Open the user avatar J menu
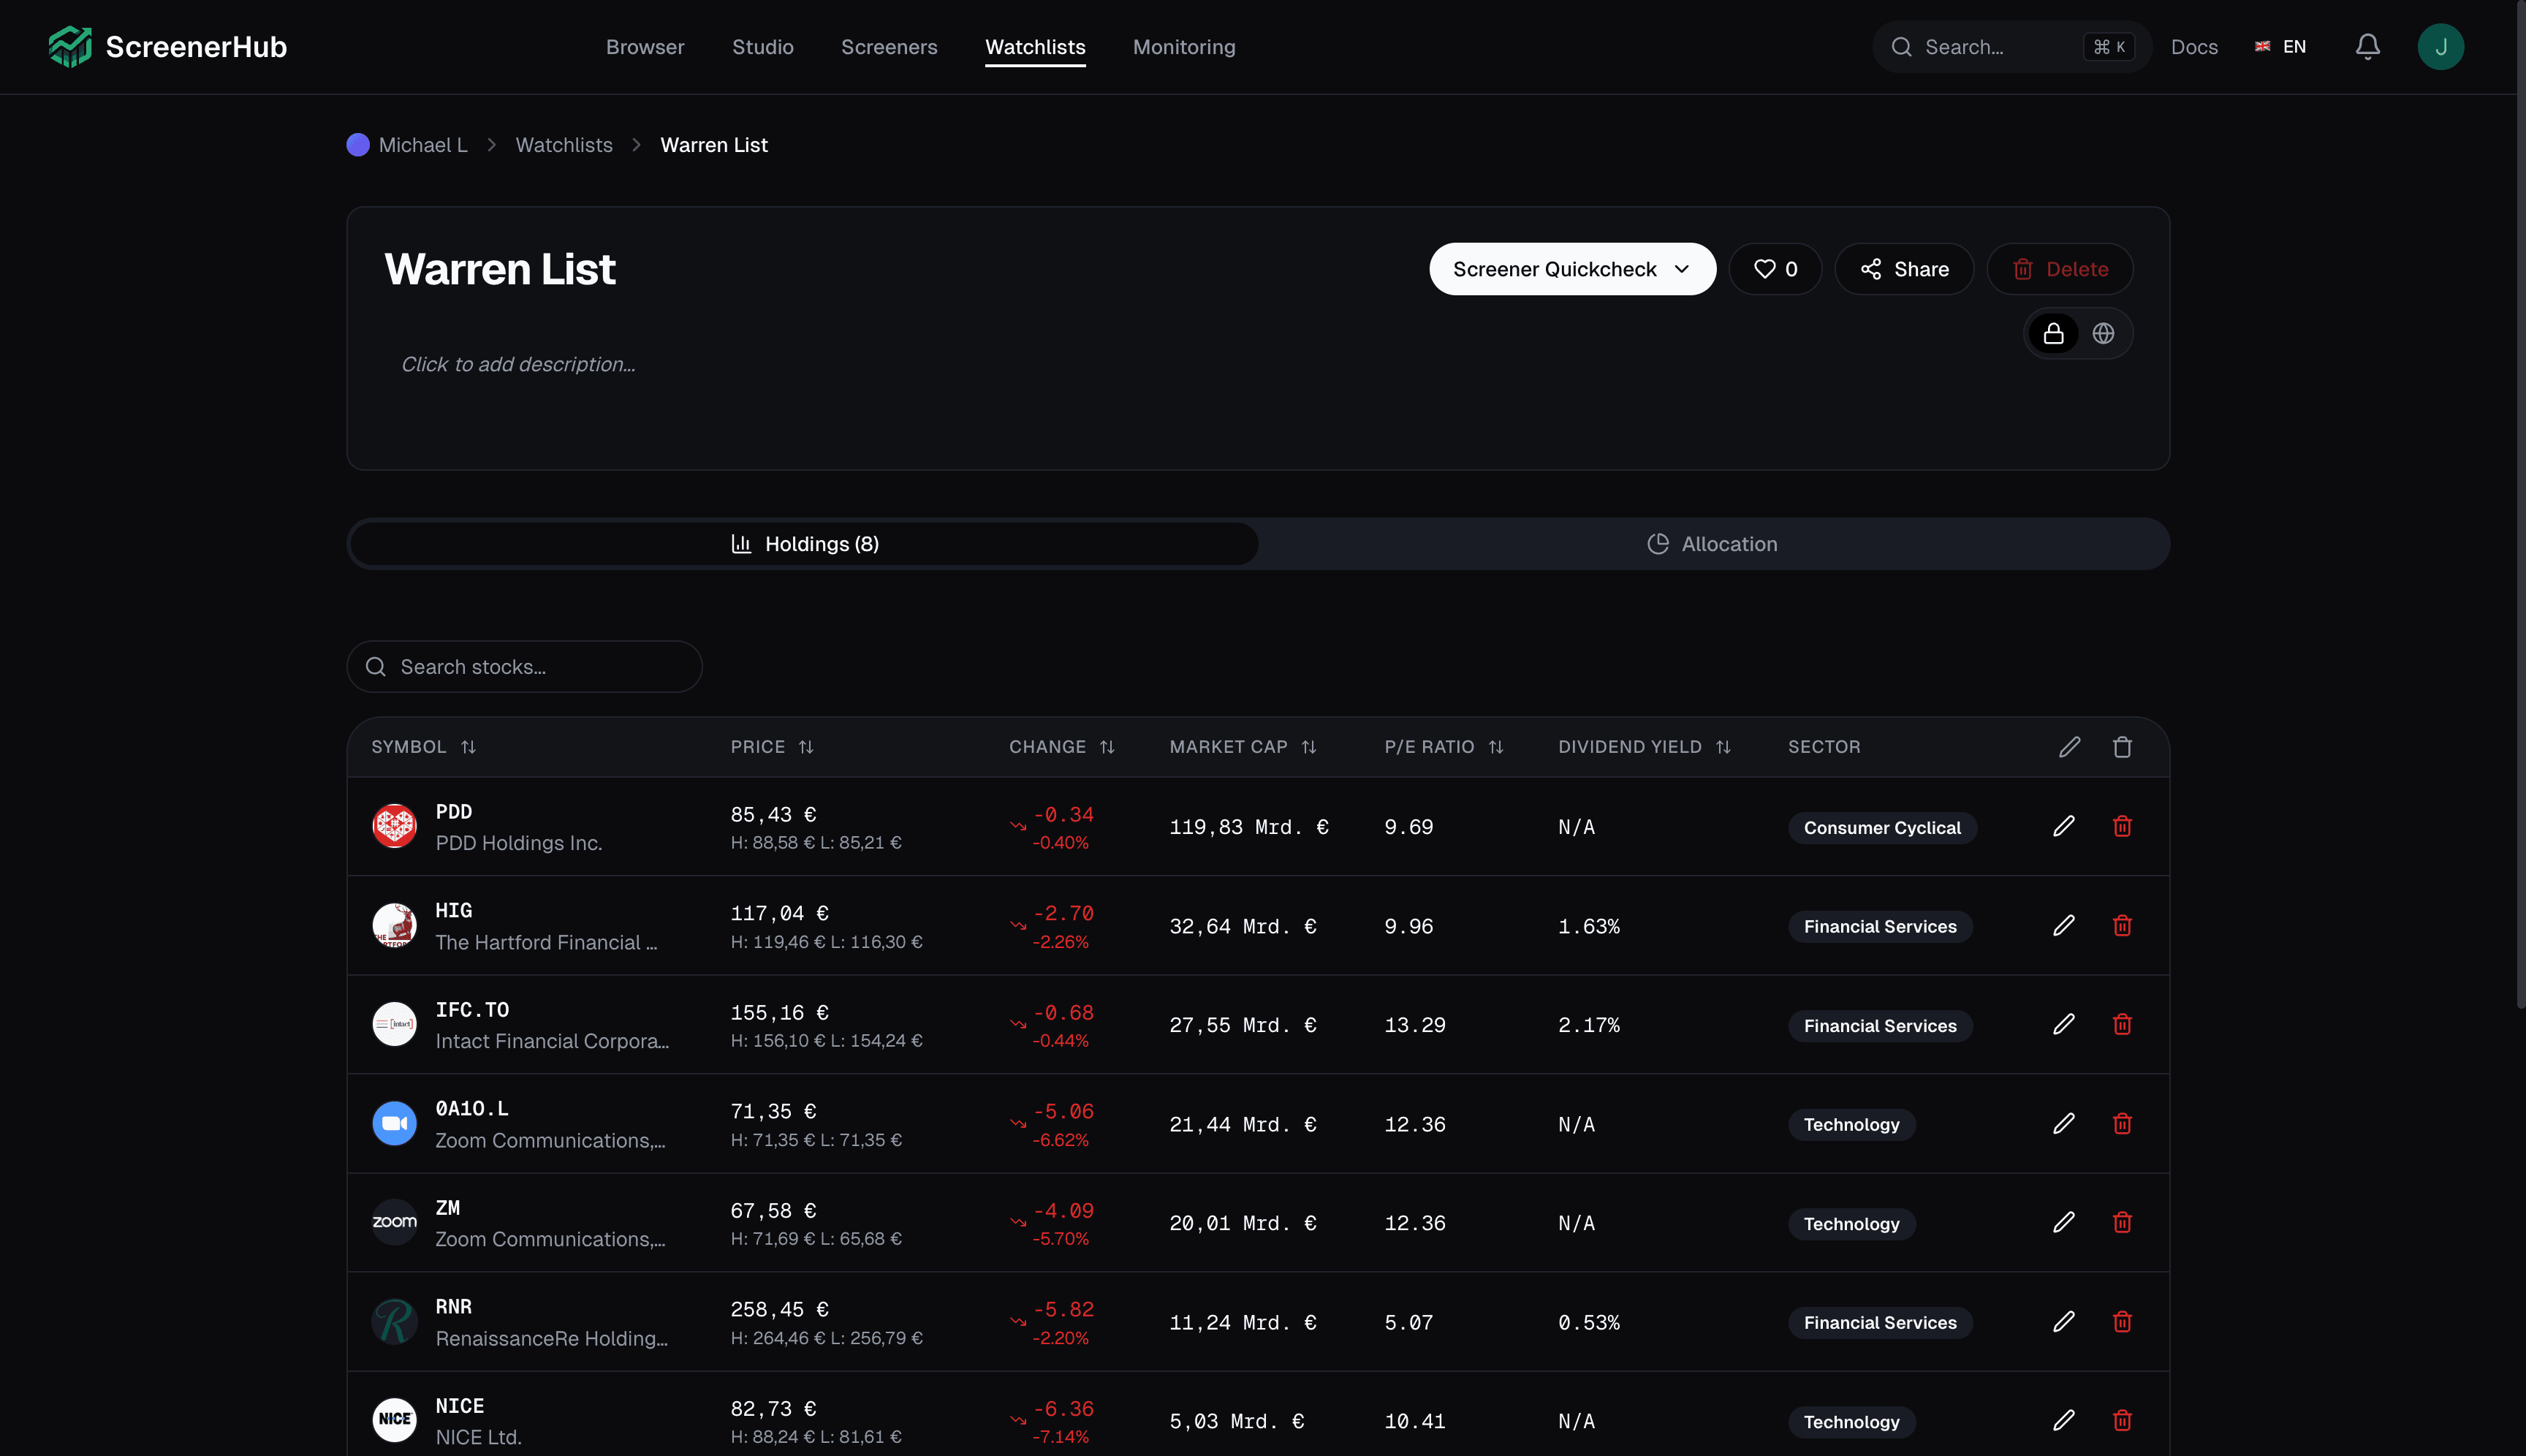The image size is (2526, 1456). 2440,46
